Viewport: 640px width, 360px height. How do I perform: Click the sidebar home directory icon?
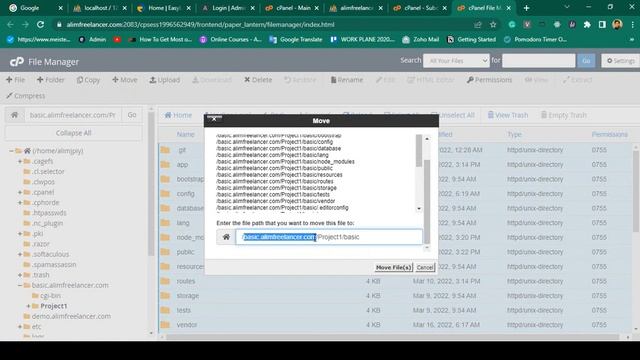tap(15, 115)
